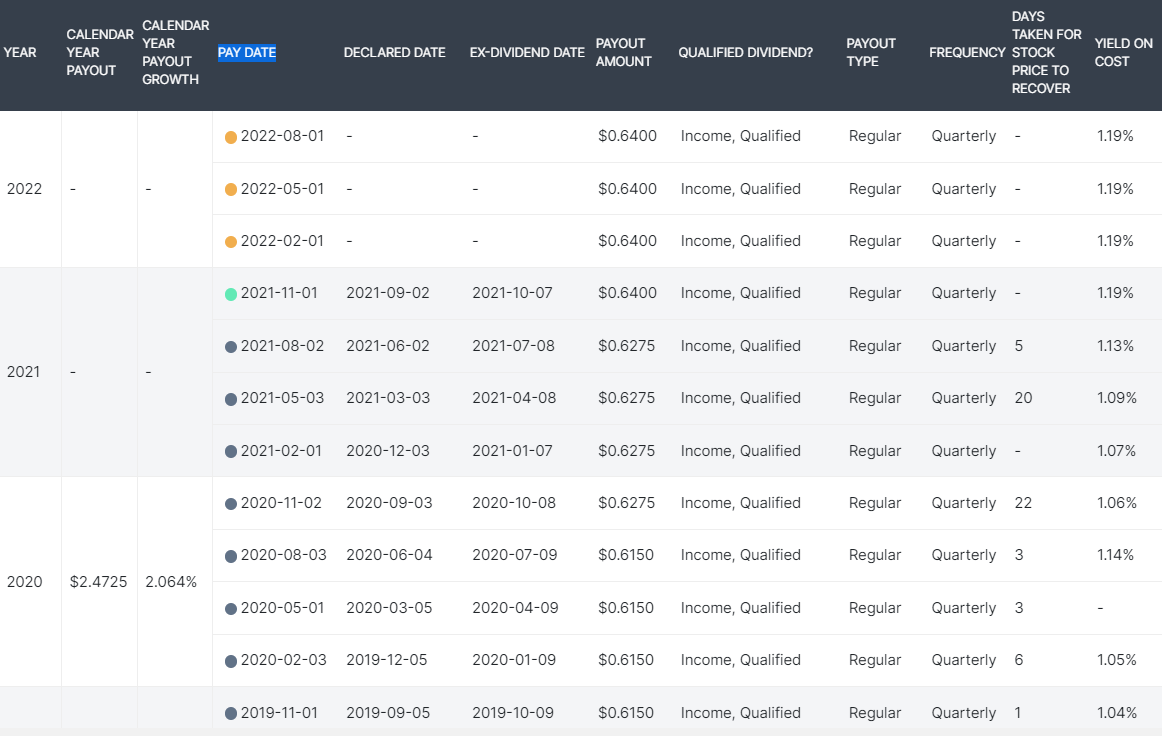Image resolution: width=1162 pixels, height=736 pixels.
Task: Select pay date 2022-08-01
Action: point(282,136)
